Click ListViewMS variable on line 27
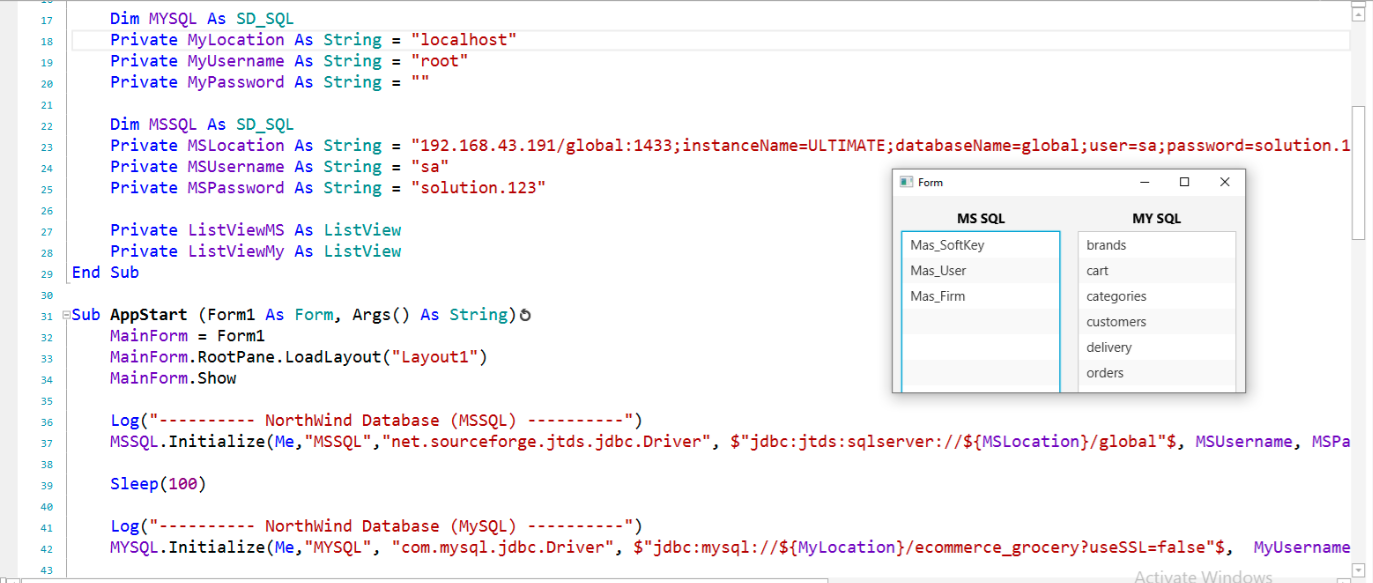This screenshot has width=1373, height=583. (236, 231)
